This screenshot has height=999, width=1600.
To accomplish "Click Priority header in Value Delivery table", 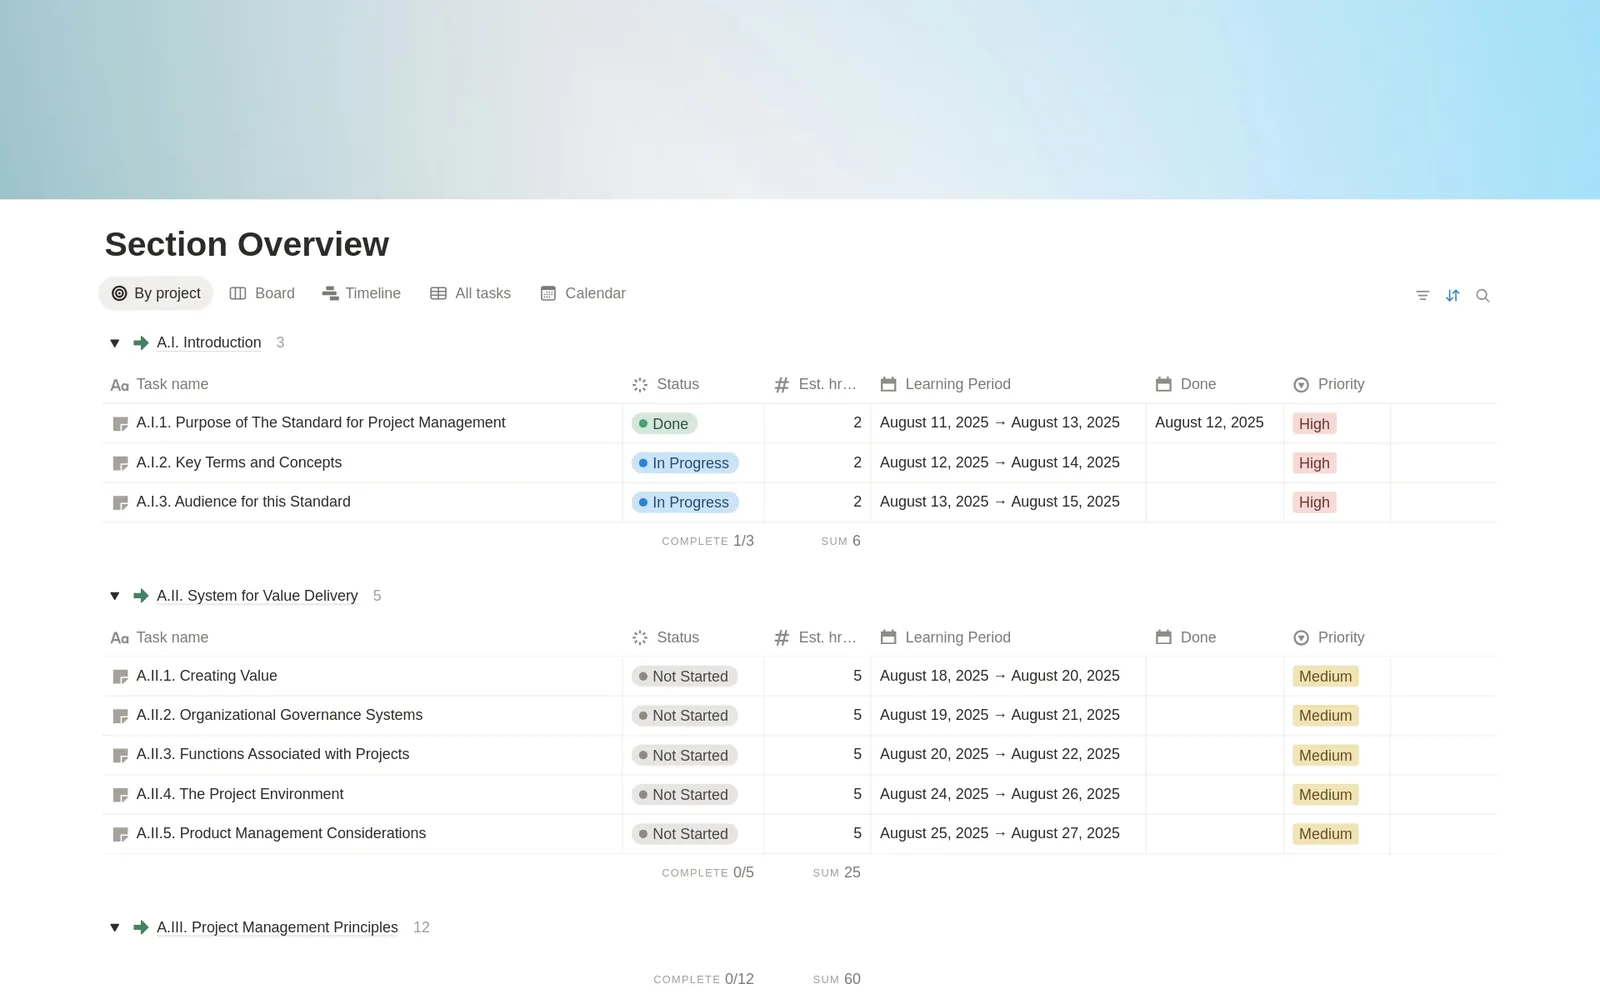I will tap(1337, 637).
